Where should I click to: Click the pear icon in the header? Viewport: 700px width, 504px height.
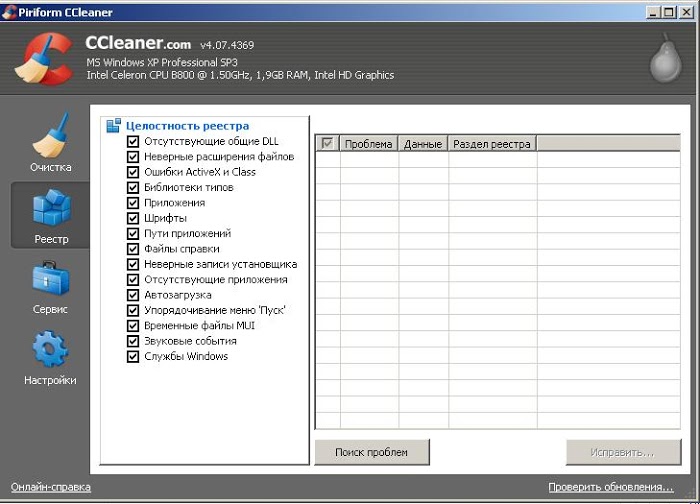(x=665, y=58)
